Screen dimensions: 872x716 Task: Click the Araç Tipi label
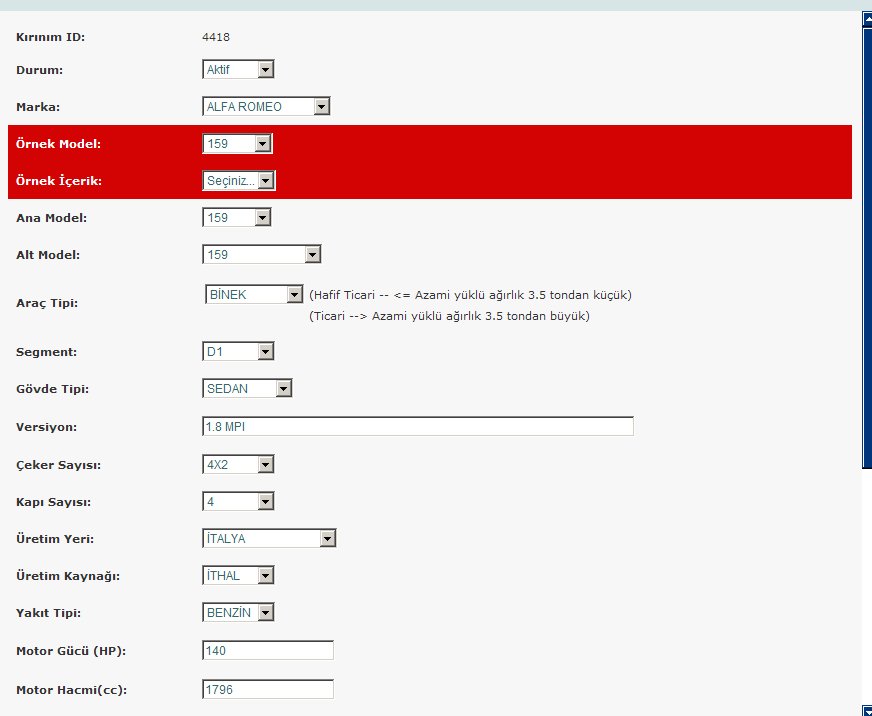pos(47,303)
